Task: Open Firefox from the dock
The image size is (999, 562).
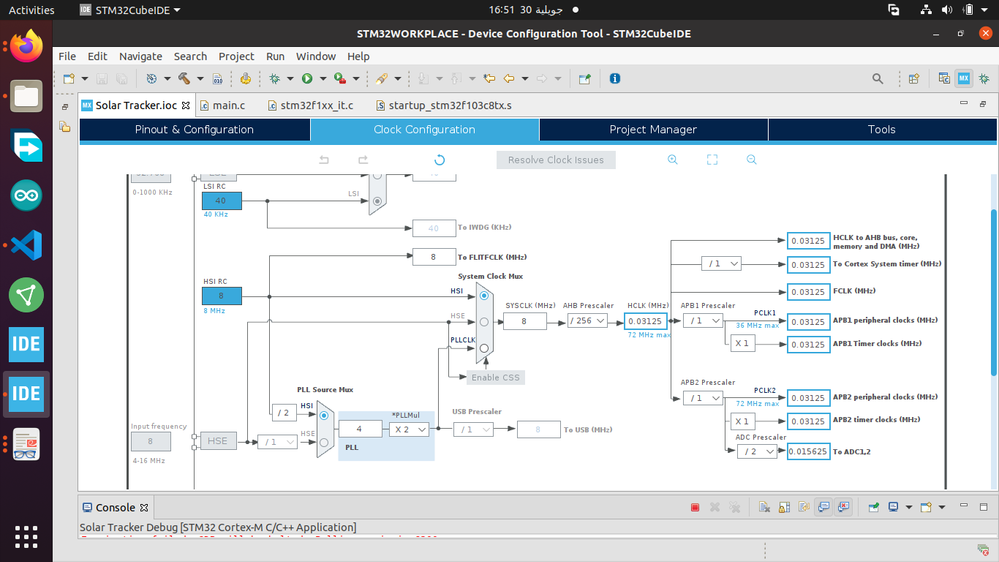Action: 26,46
